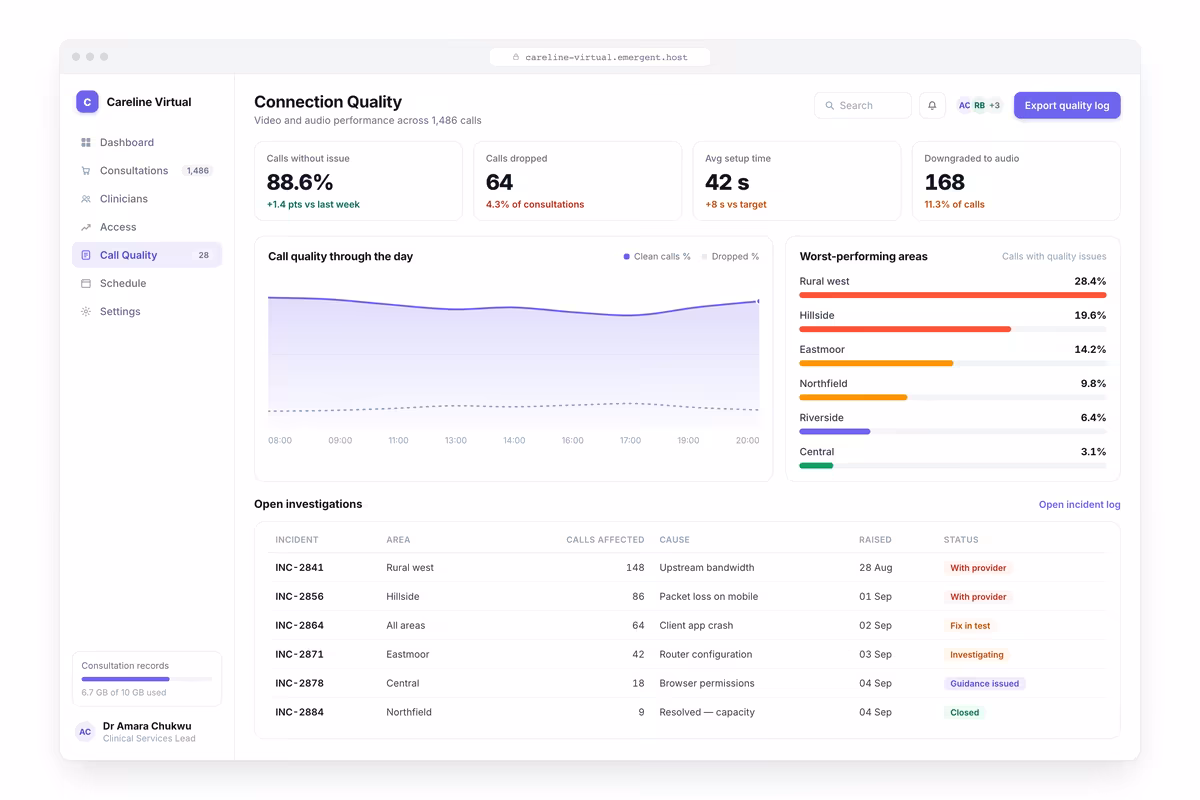Click the Settings gear icon
The height and width of the screenshot is (800, 1200).
point(86,311)
